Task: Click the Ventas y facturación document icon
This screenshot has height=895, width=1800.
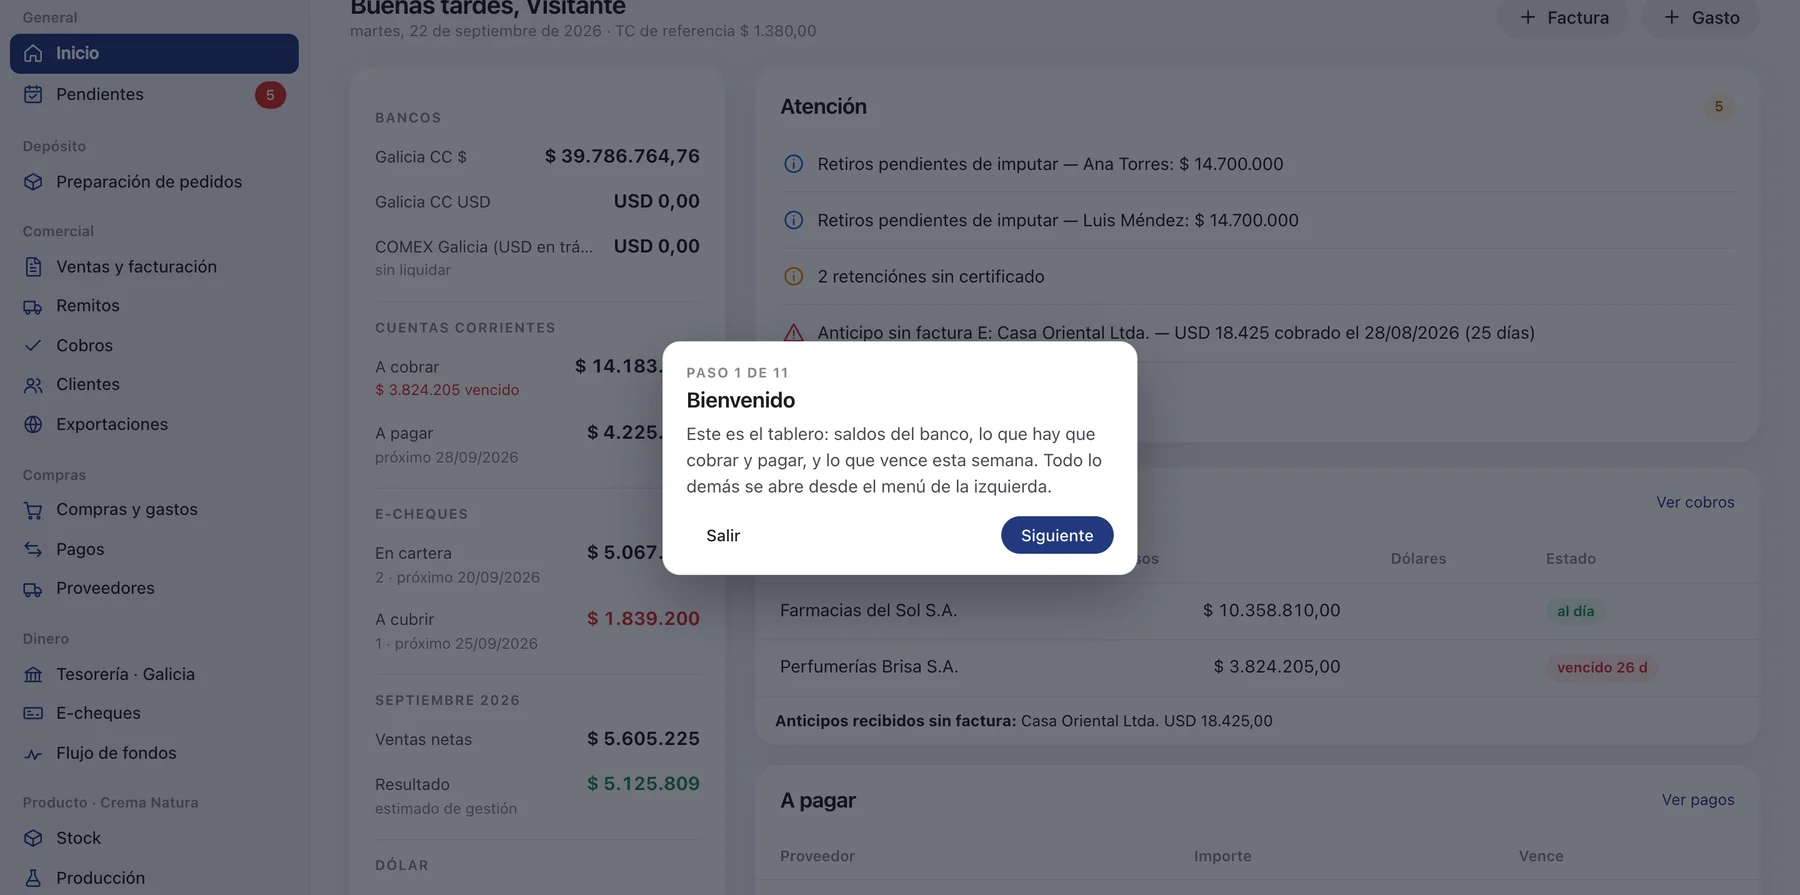Action: pyautogui.click(x=33, y=267)
